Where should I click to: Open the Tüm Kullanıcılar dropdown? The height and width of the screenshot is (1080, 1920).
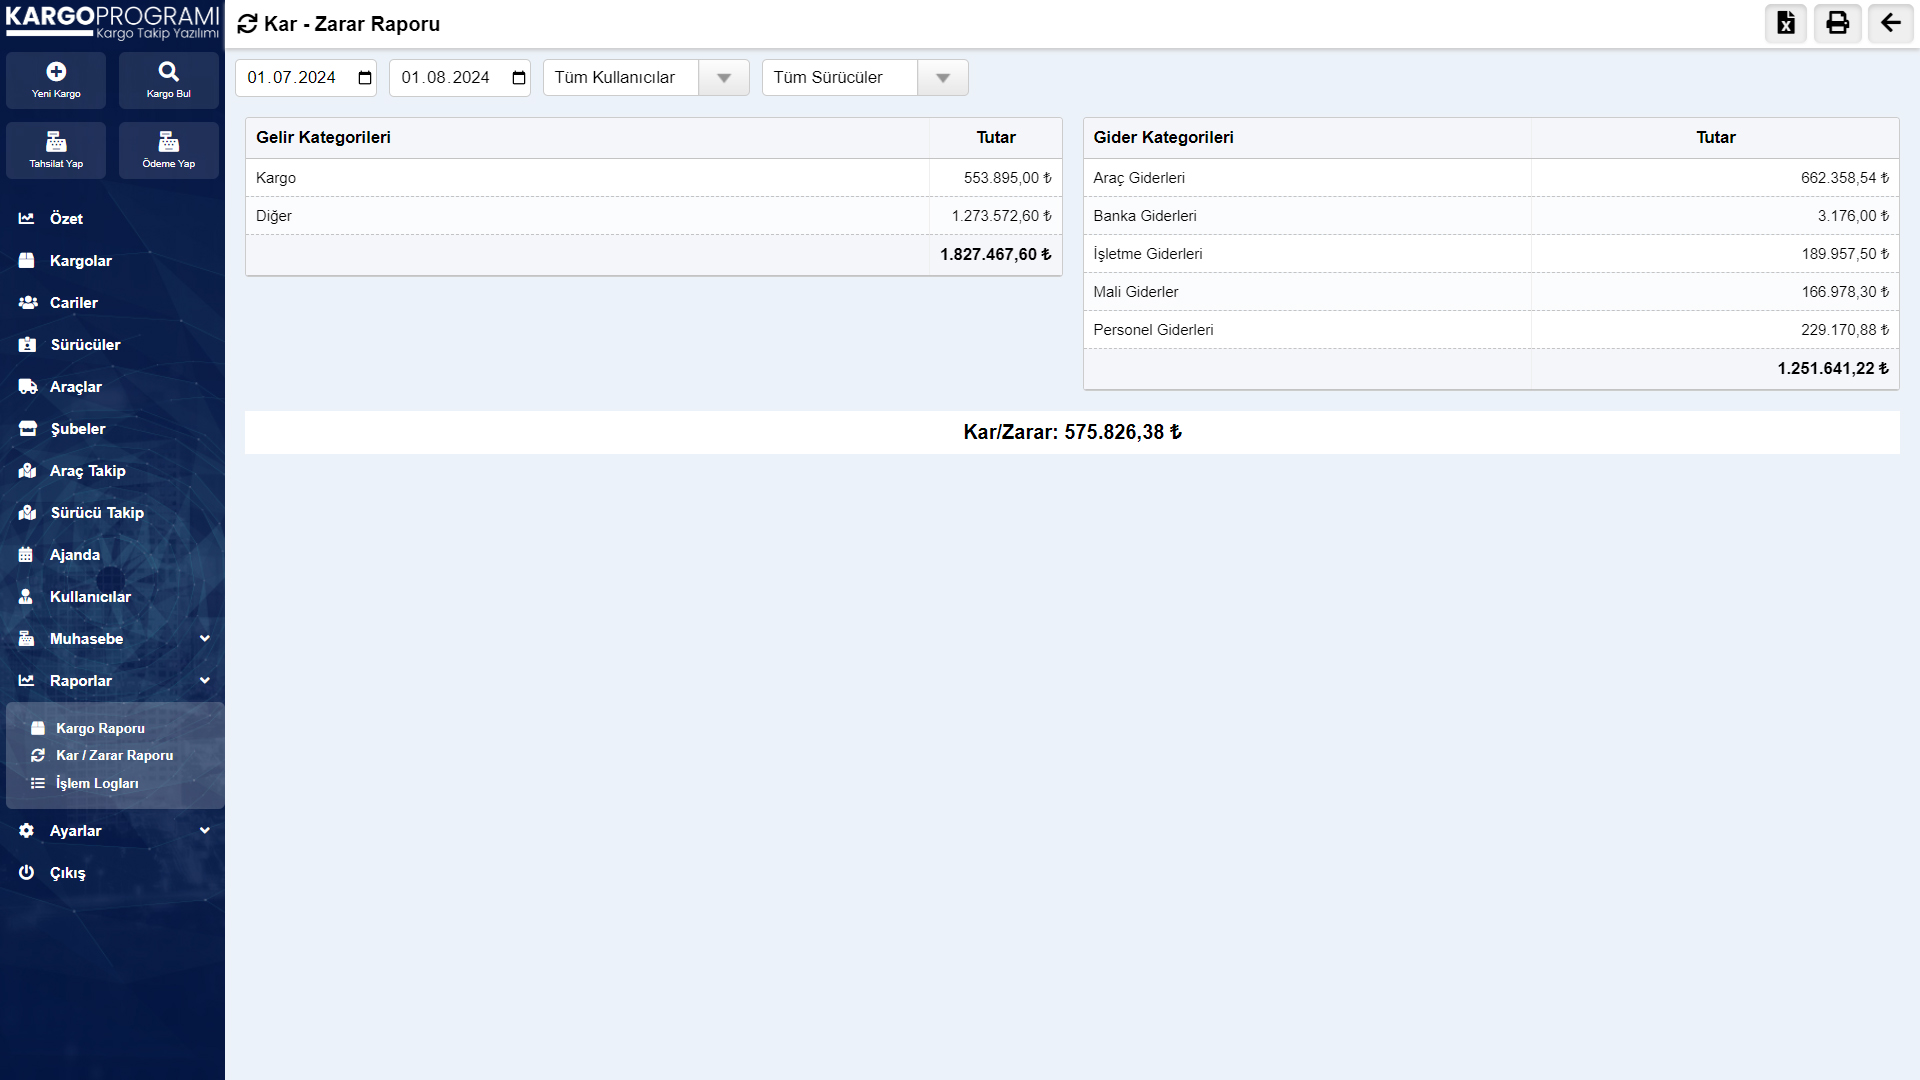[646, 78]
